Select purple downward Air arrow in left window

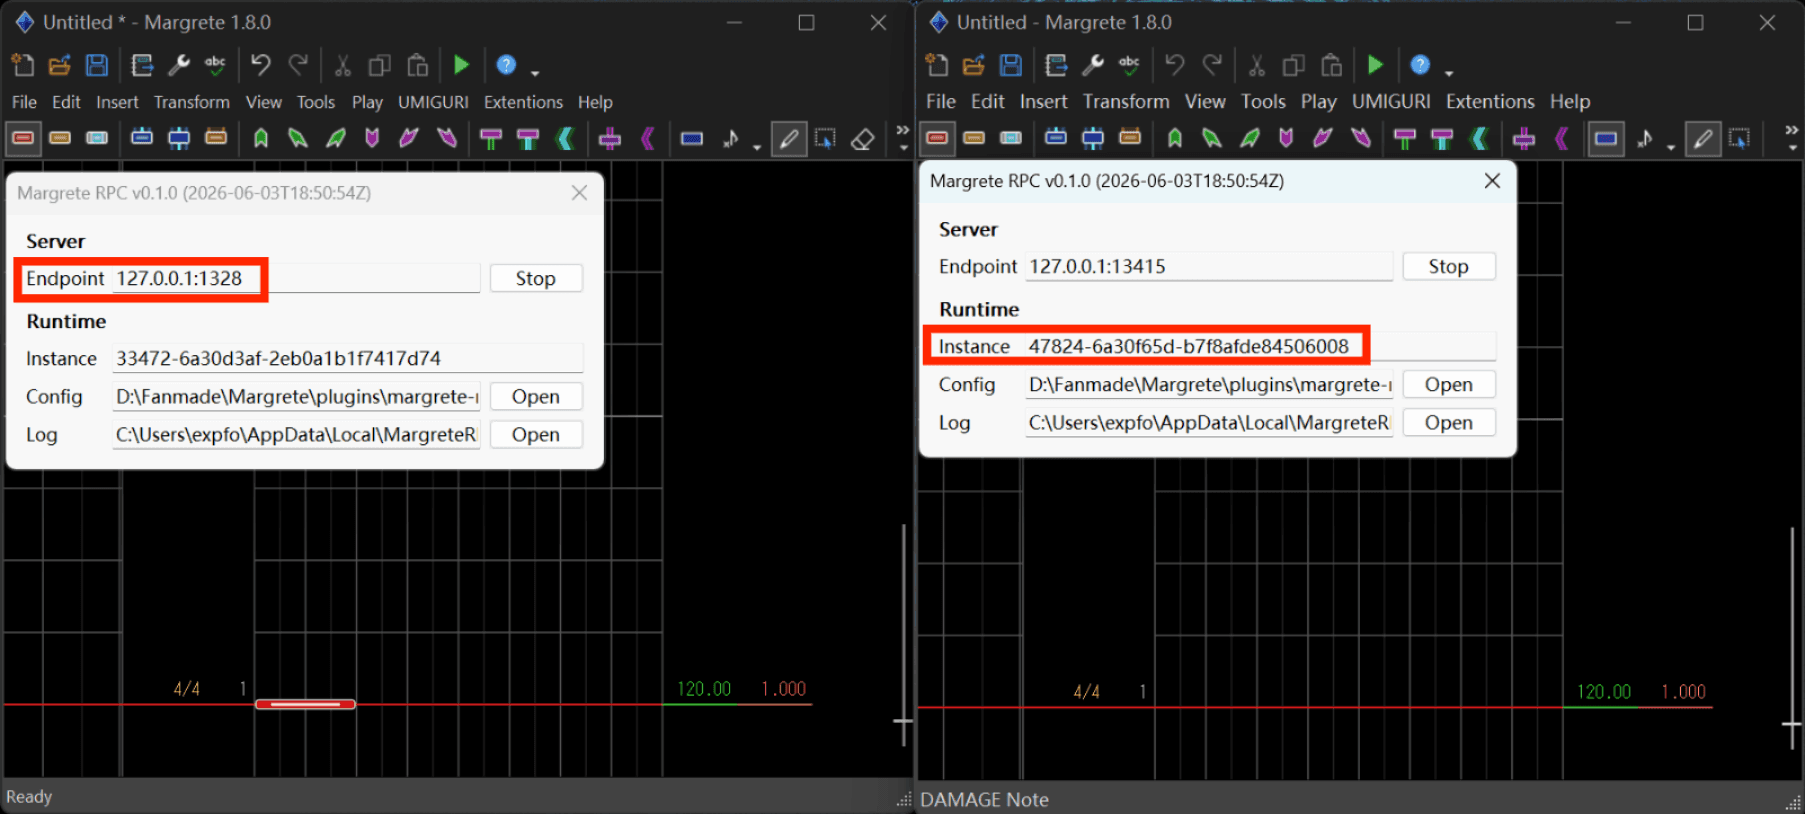pyautogui.click(x=372, y=138)
